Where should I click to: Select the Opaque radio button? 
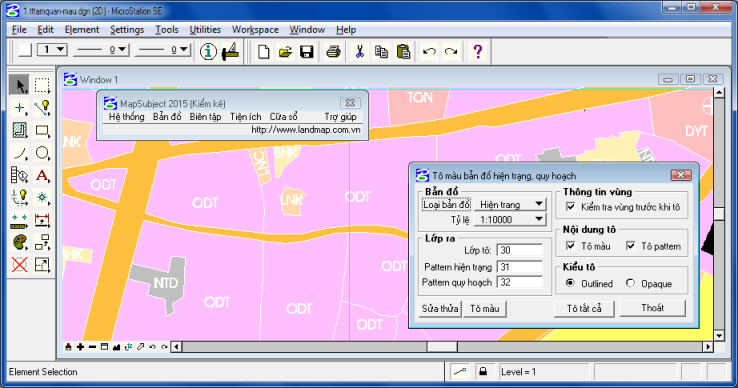tap(630, 283)
